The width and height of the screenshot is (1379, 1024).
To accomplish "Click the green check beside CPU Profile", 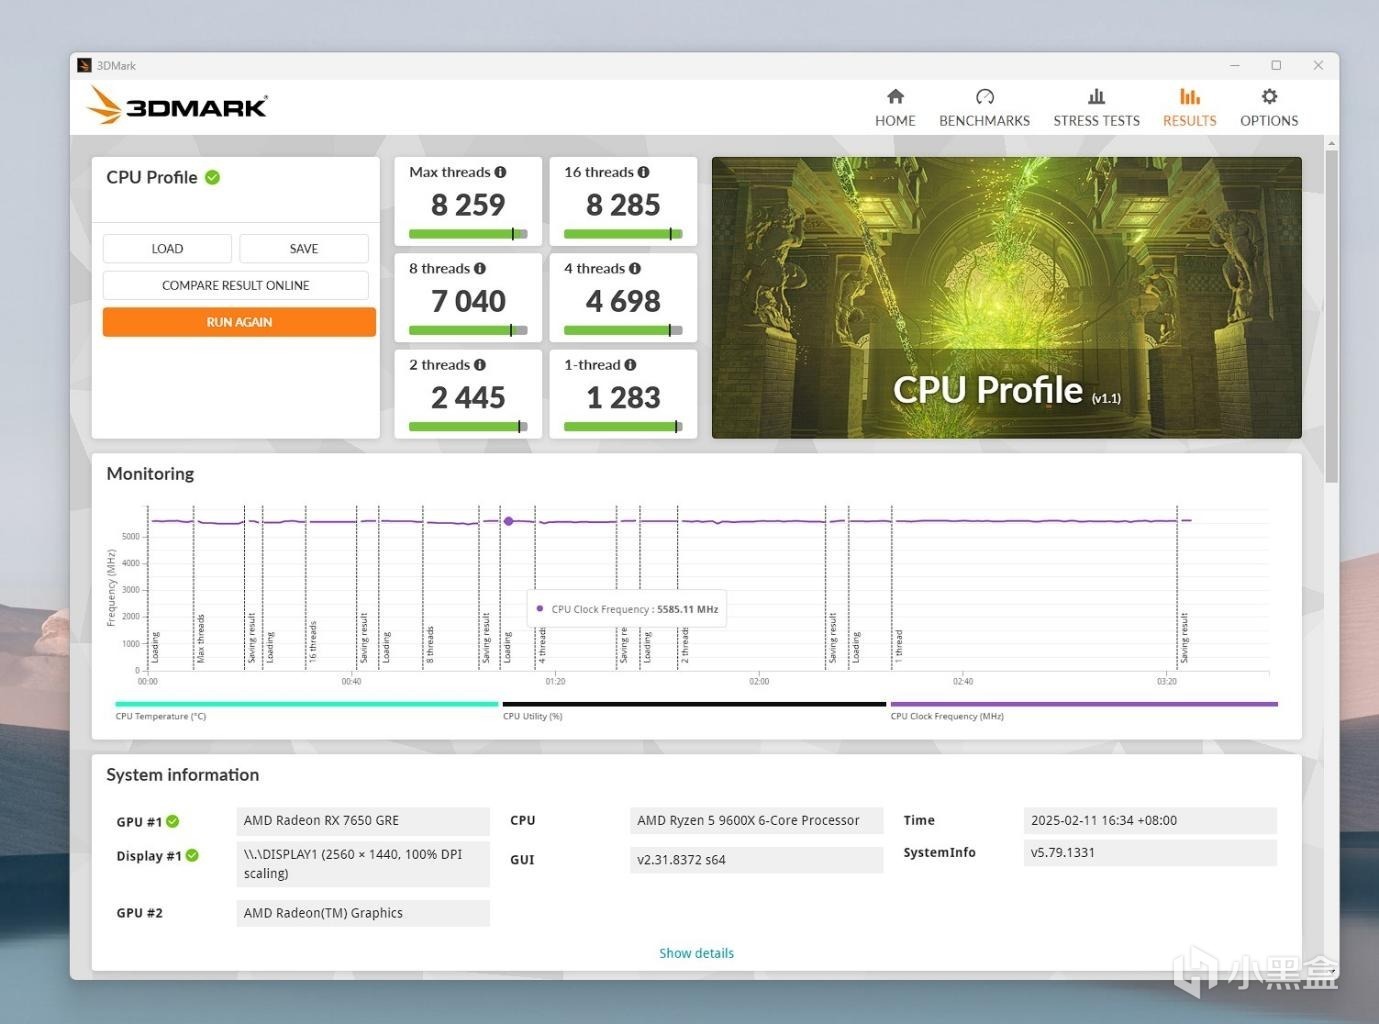I will (213, 177).
